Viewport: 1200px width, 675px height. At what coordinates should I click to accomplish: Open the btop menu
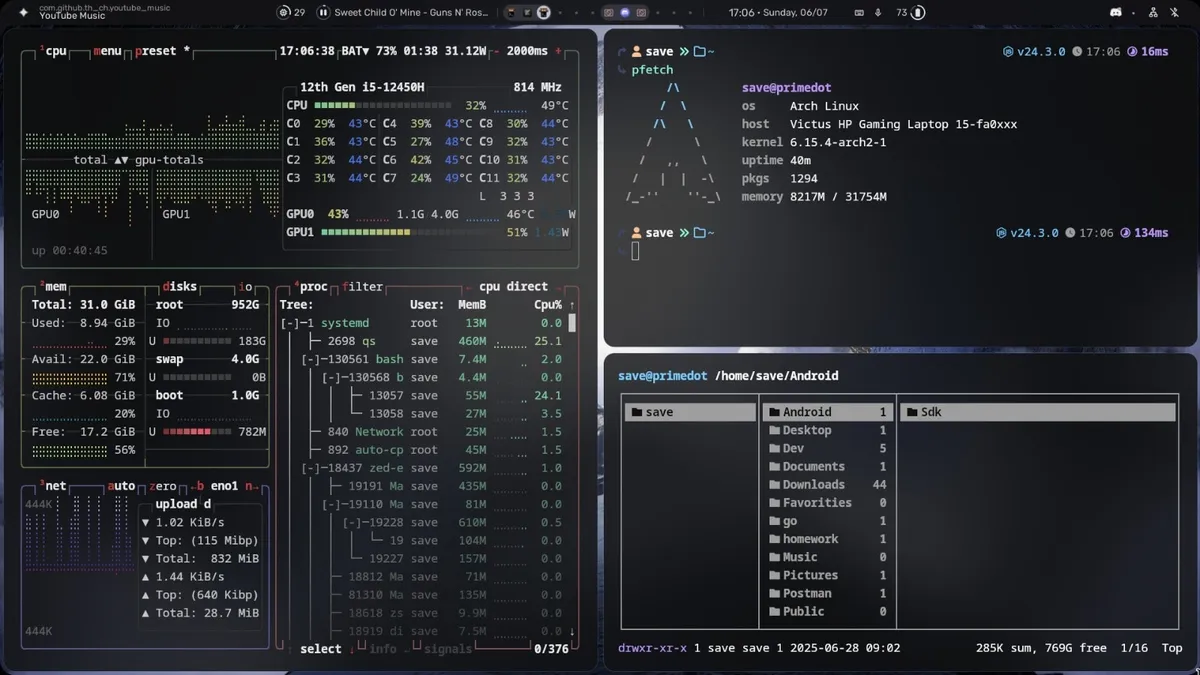tap(109, 50)
